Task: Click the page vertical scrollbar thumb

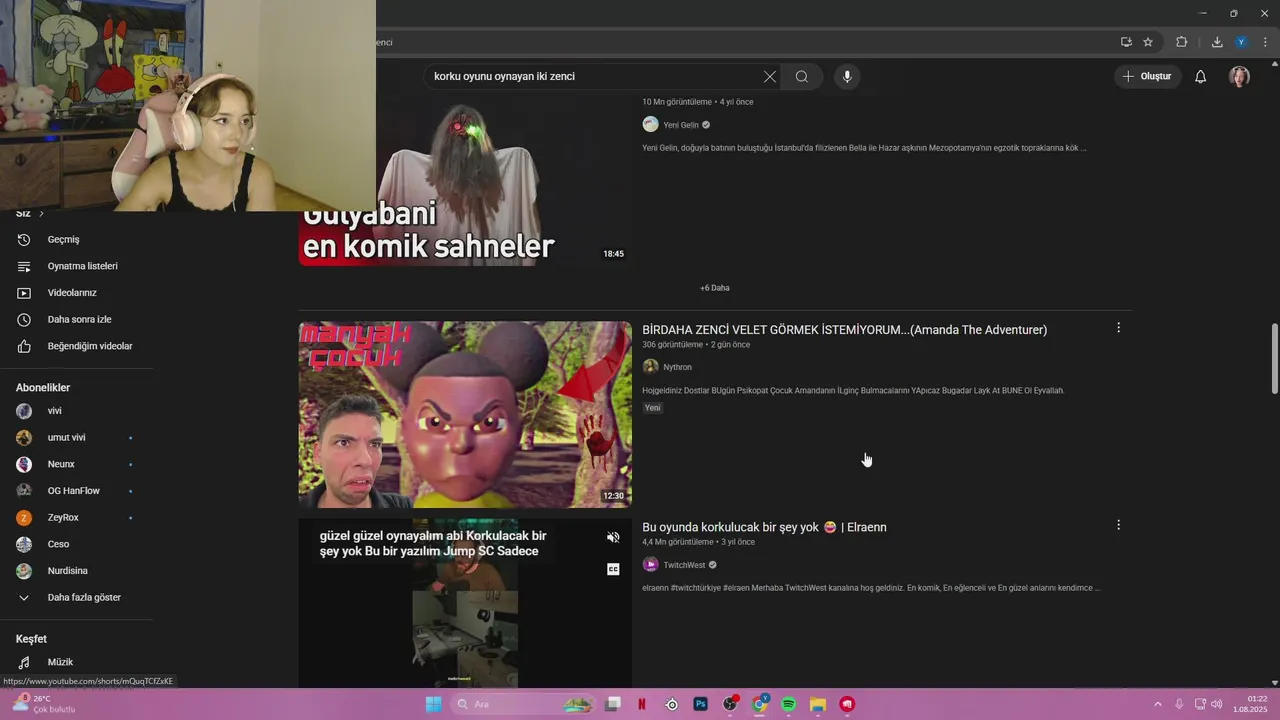Action: tap(1274, 358)
